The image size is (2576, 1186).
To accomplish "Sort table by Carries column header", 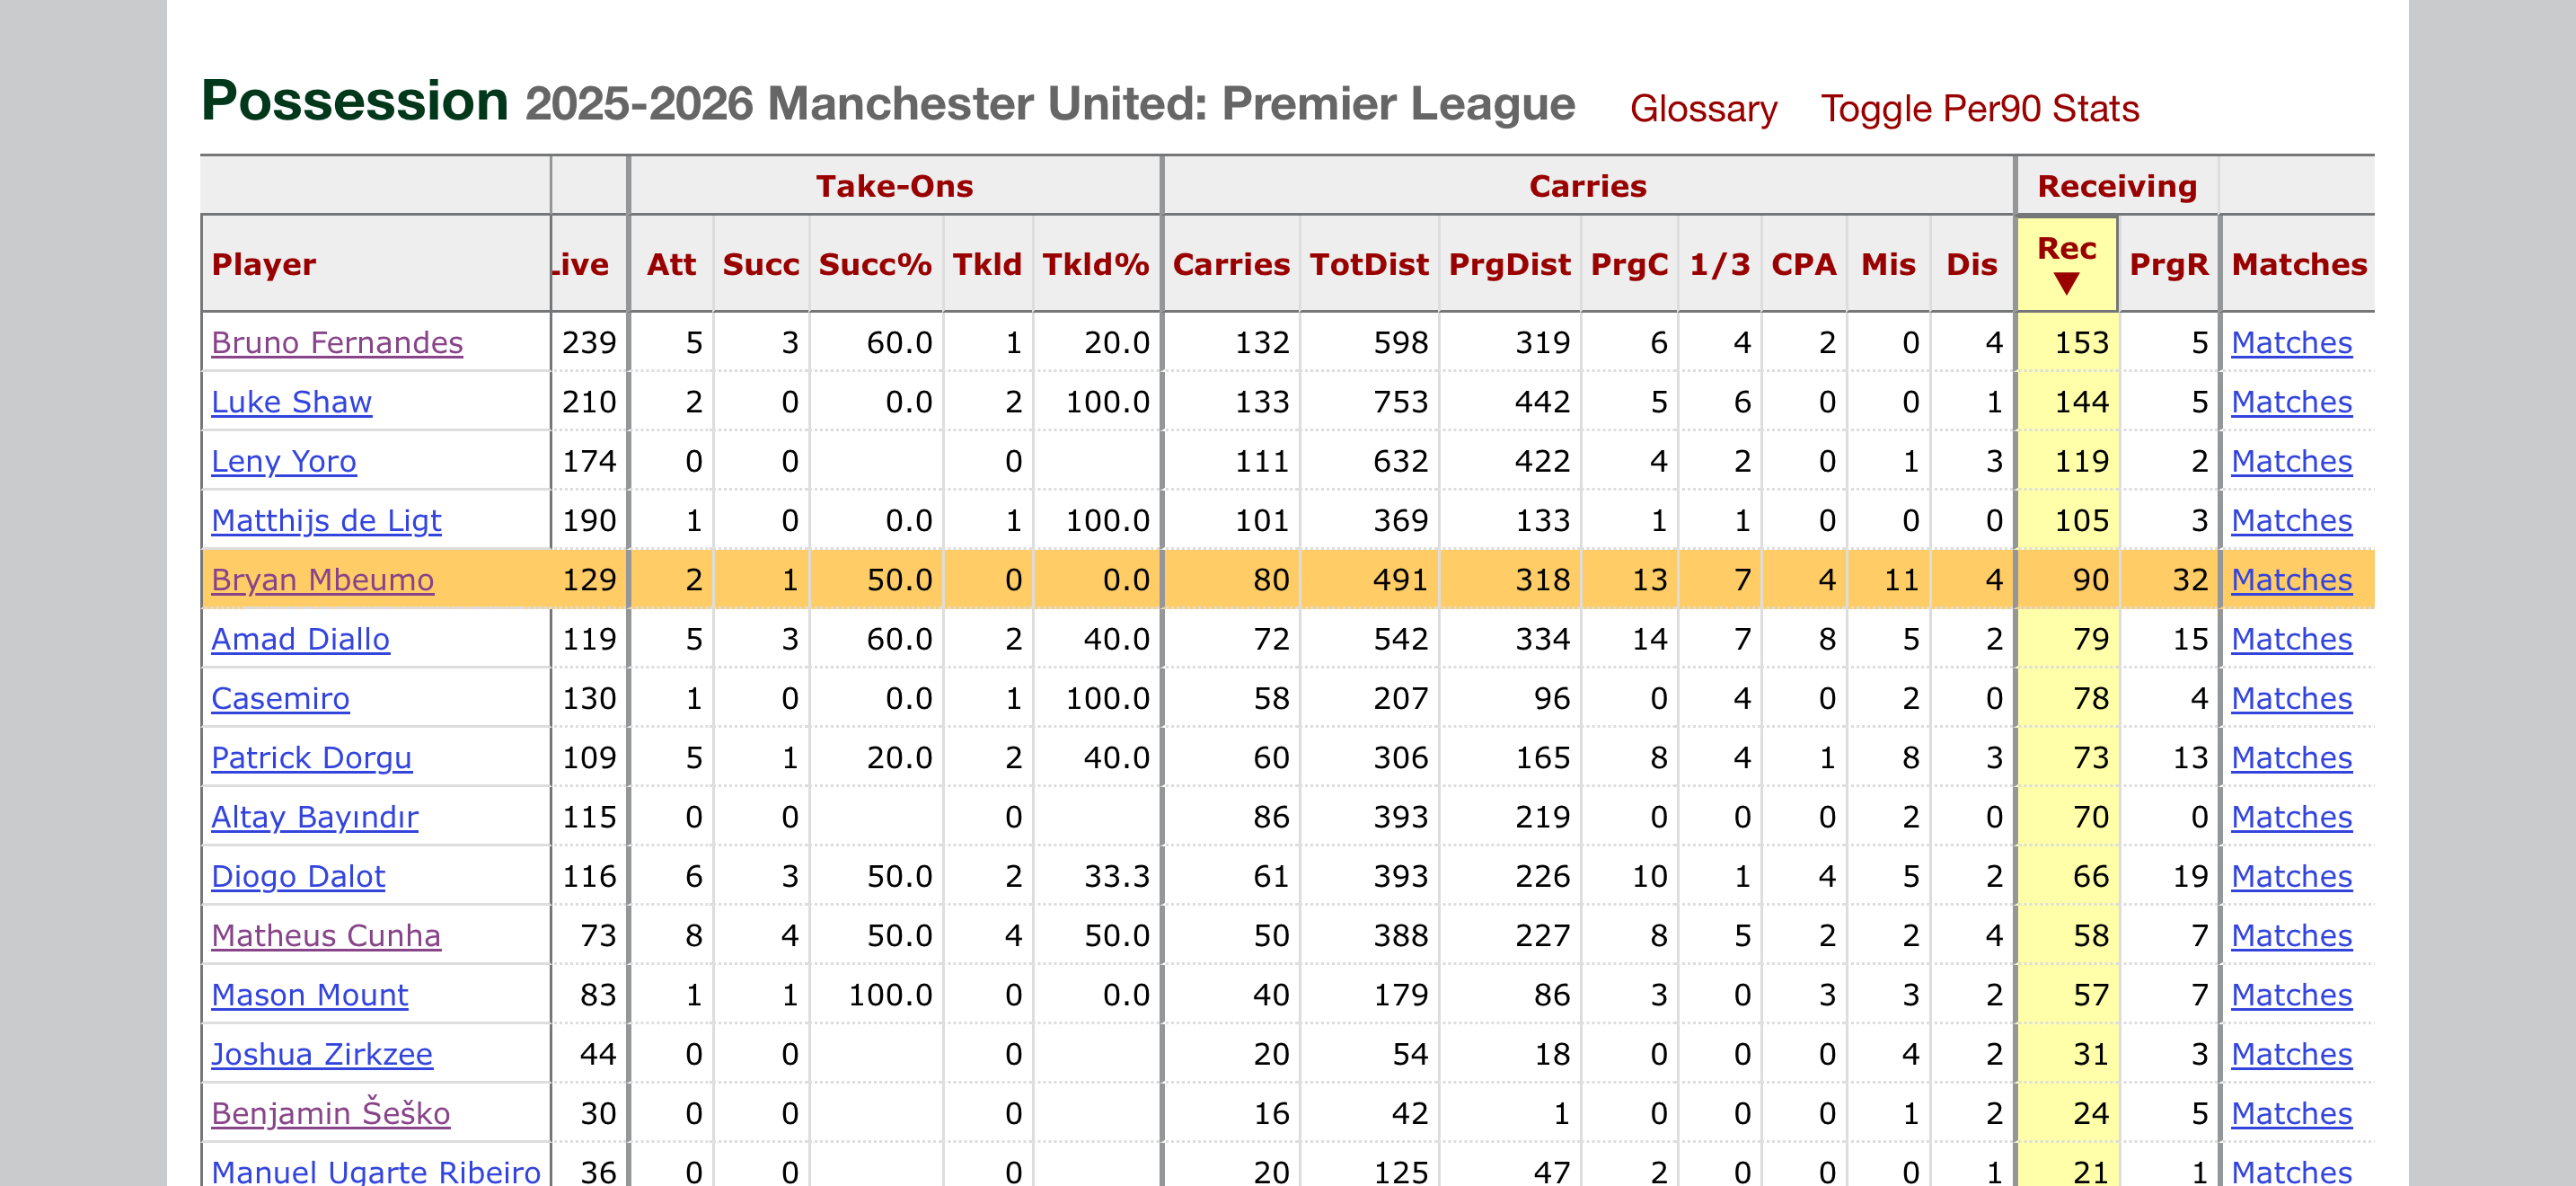I will pos(1231,264).
